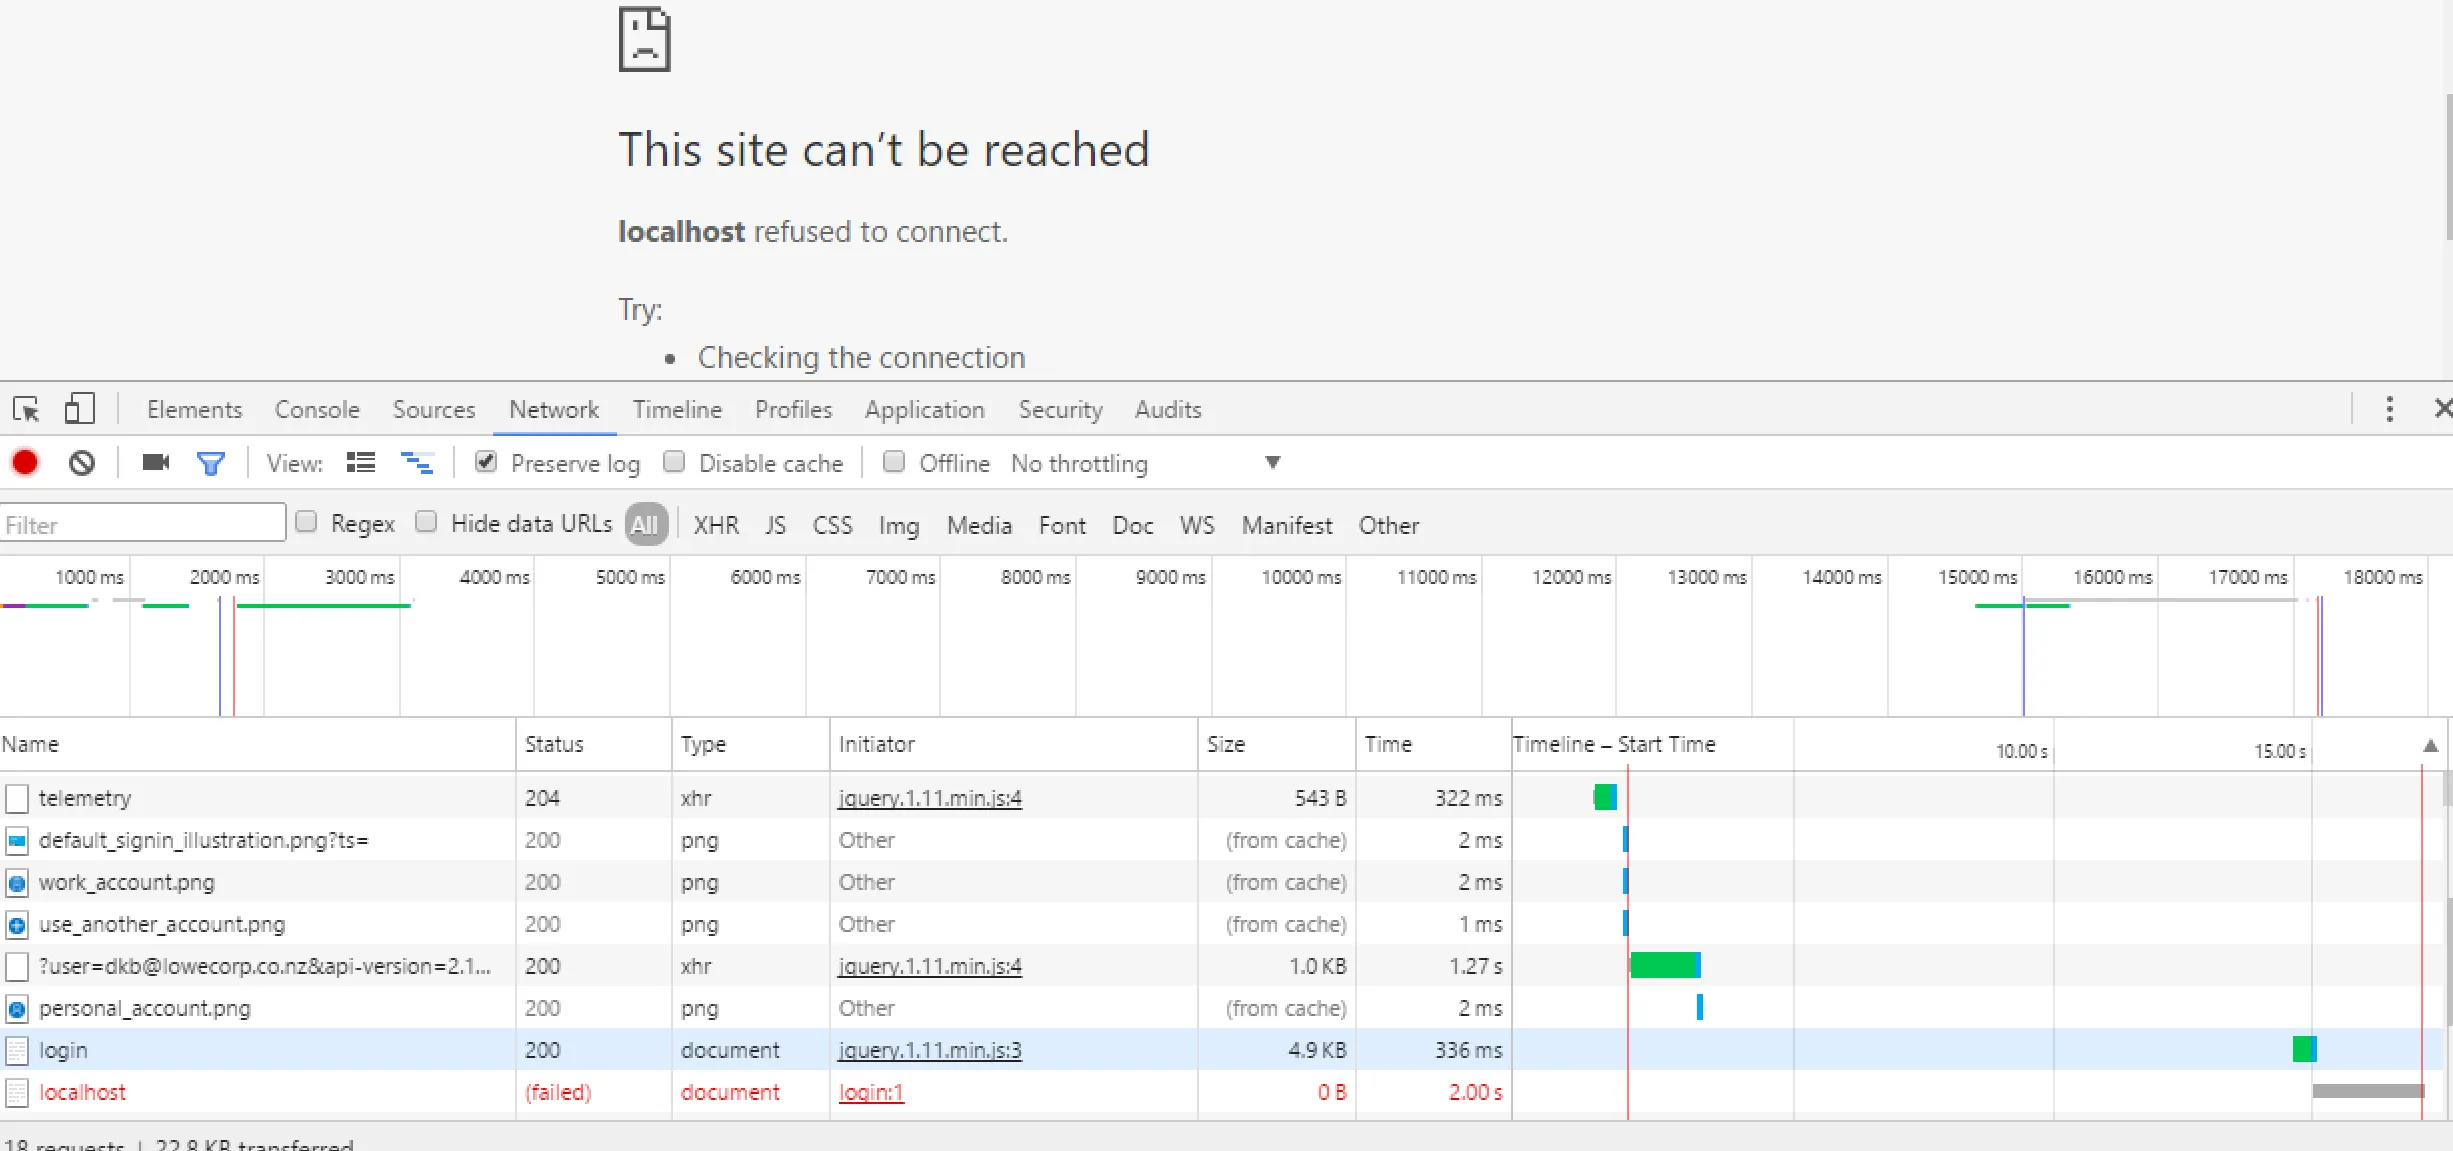Click the Timeline column sort arrow
The image size is (2453, 1151).
tap(2430, 746)
